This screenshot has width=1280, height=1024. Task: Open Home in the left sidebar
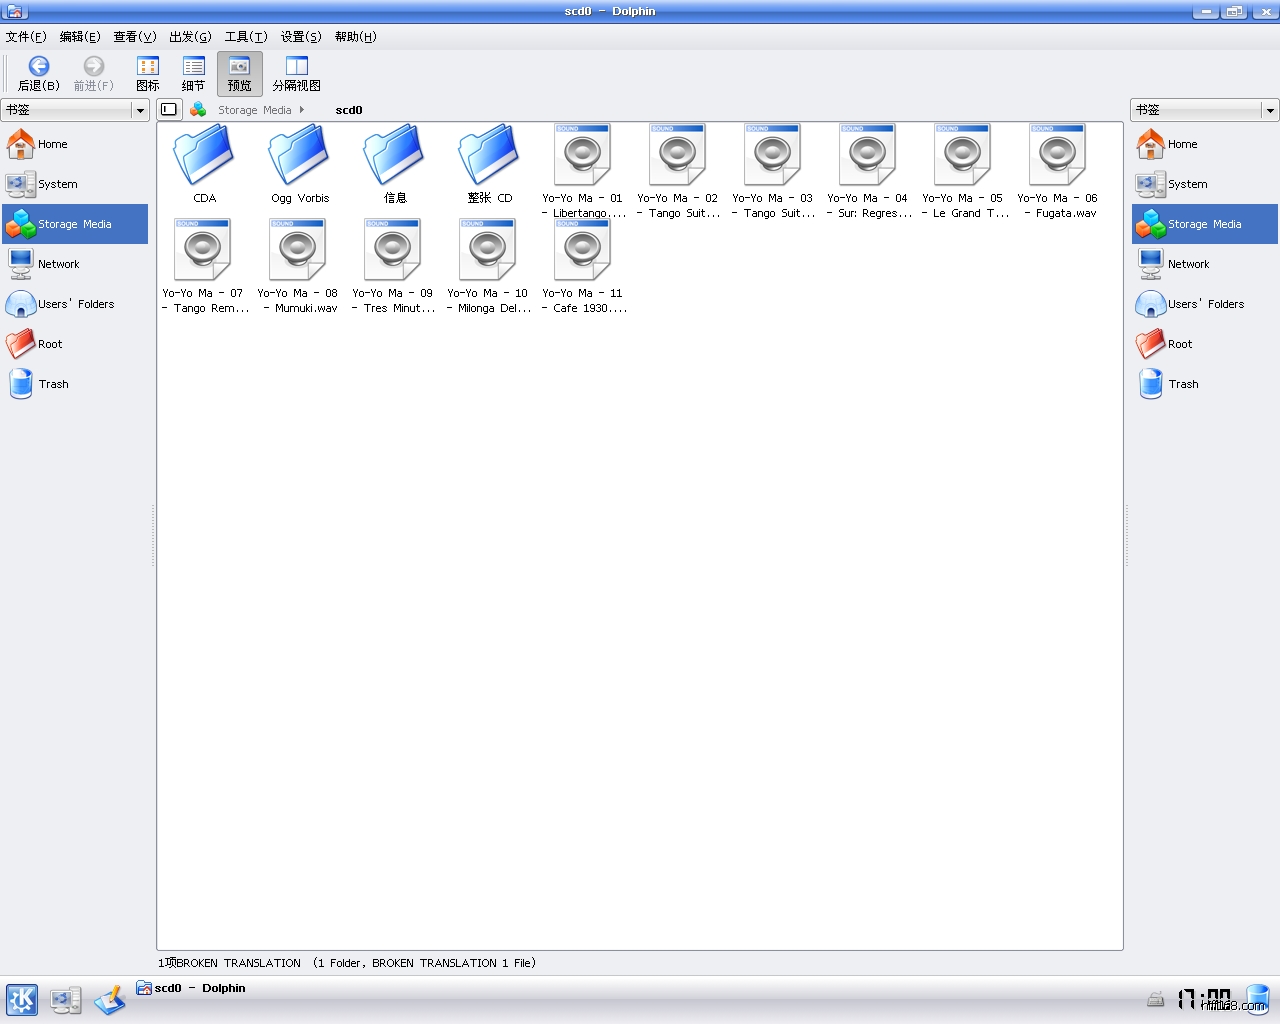click(x=52, y=144)
